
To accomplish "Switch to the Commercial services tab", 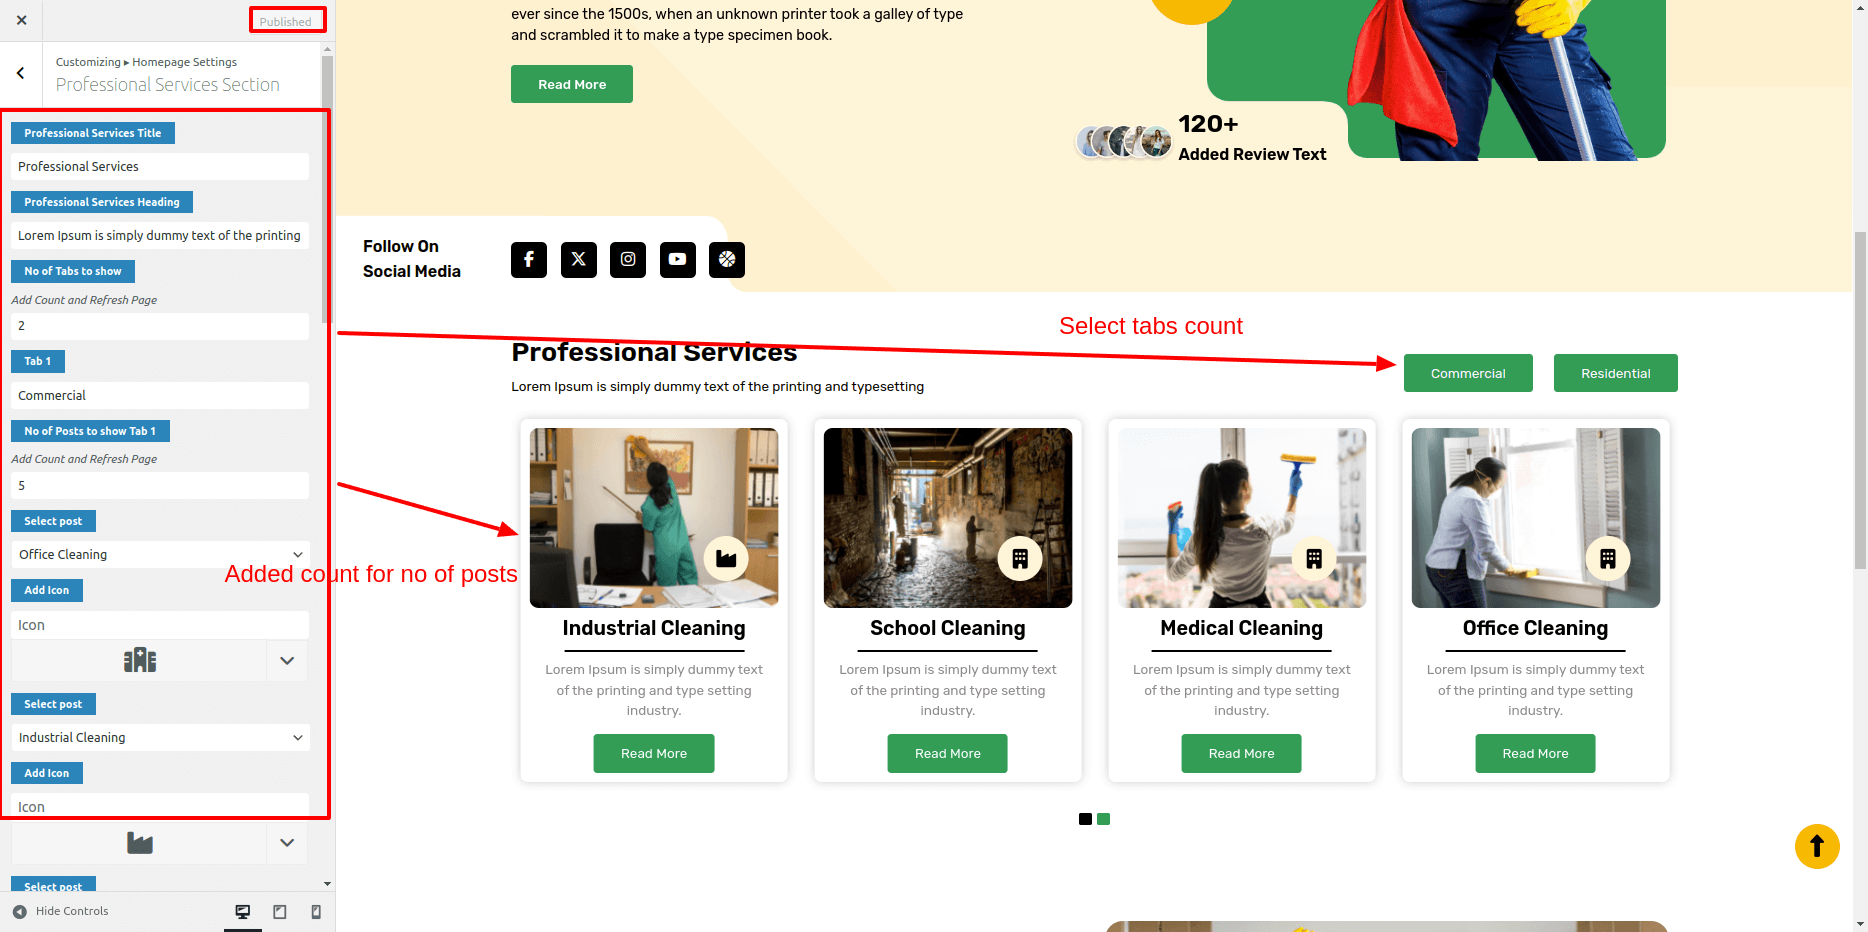I will point(1468,373).
